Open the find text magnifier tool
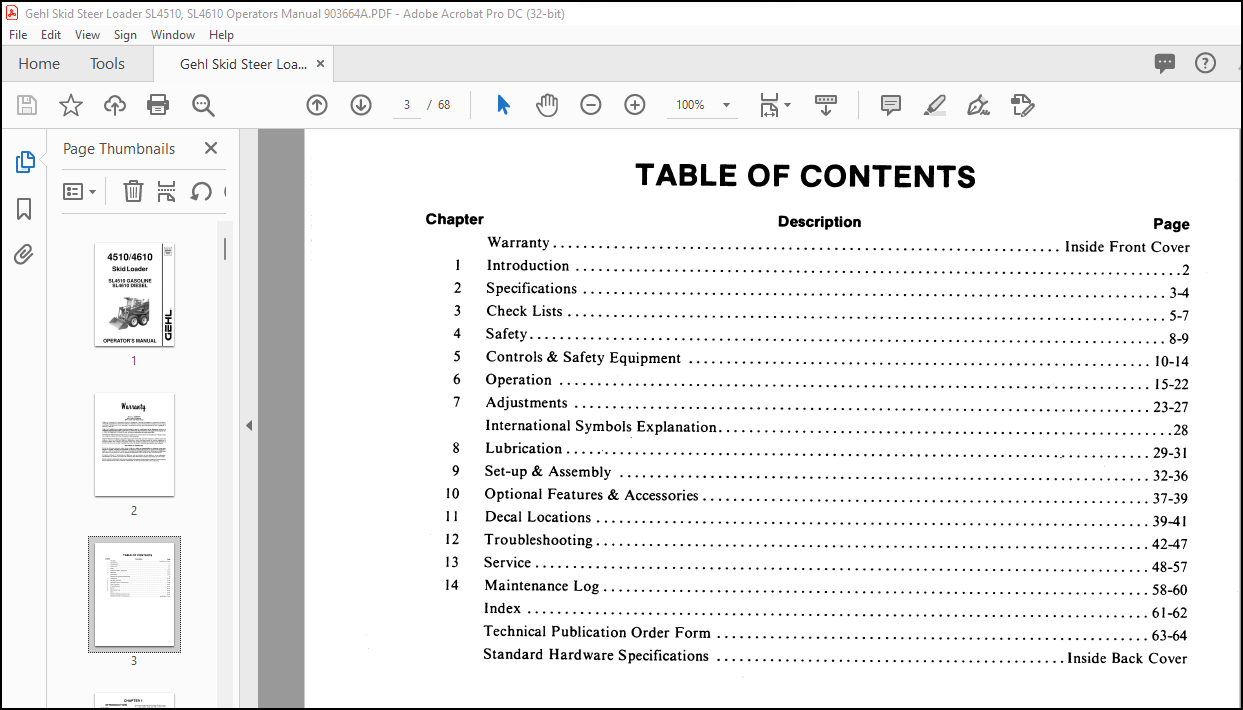1243x710 pixels. pos(204,105)
